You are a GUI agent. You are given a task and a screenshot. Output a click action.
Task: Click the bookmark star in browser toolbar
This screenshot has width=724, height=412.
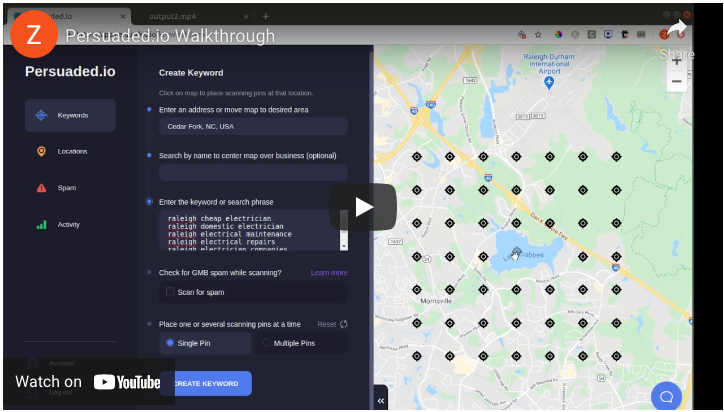538,34
